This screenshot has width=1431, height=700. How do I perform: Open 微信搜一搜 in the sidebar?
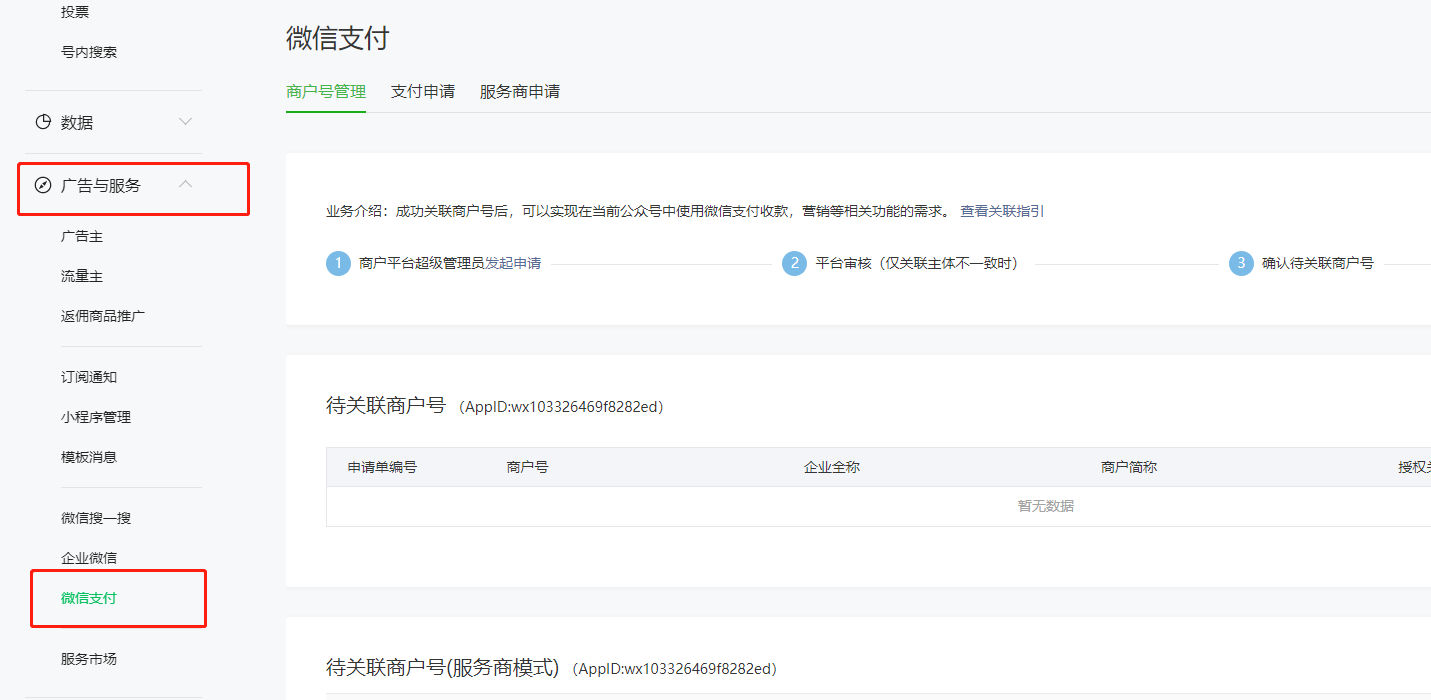pyautogui.click(x=96, y=518)
